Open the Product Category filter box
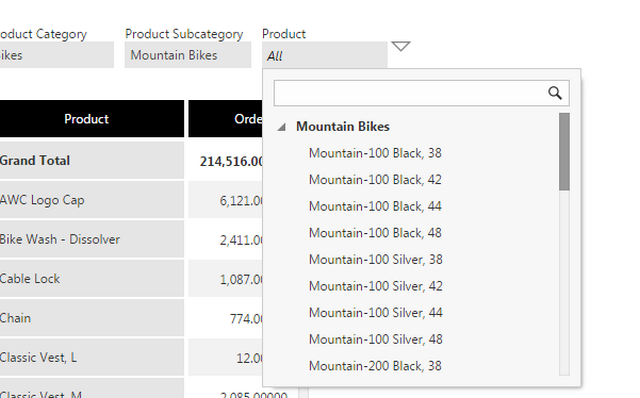This screenshot has width=640, height=398. click(x=56, y=55)
